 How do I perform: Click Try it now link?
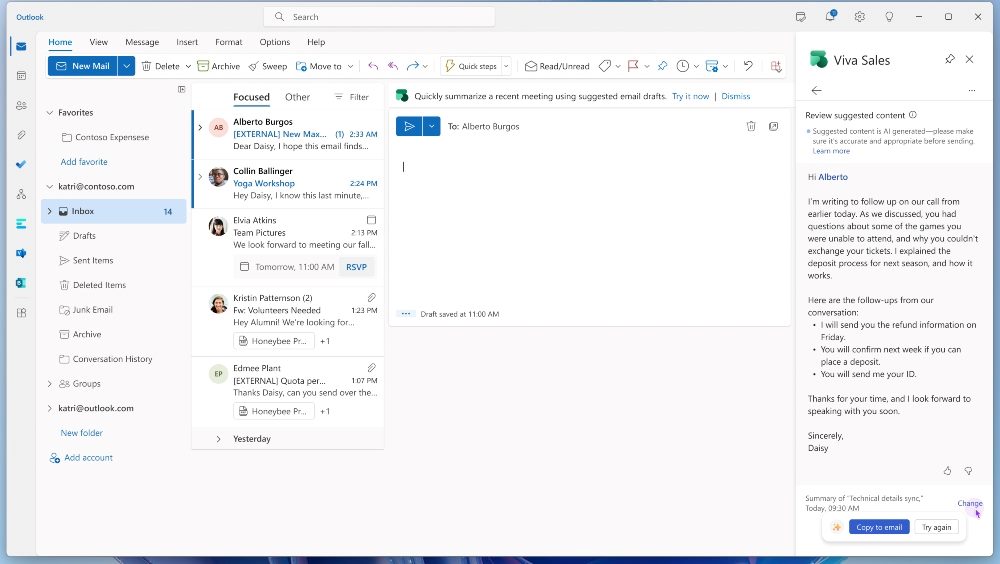(690, 96)
